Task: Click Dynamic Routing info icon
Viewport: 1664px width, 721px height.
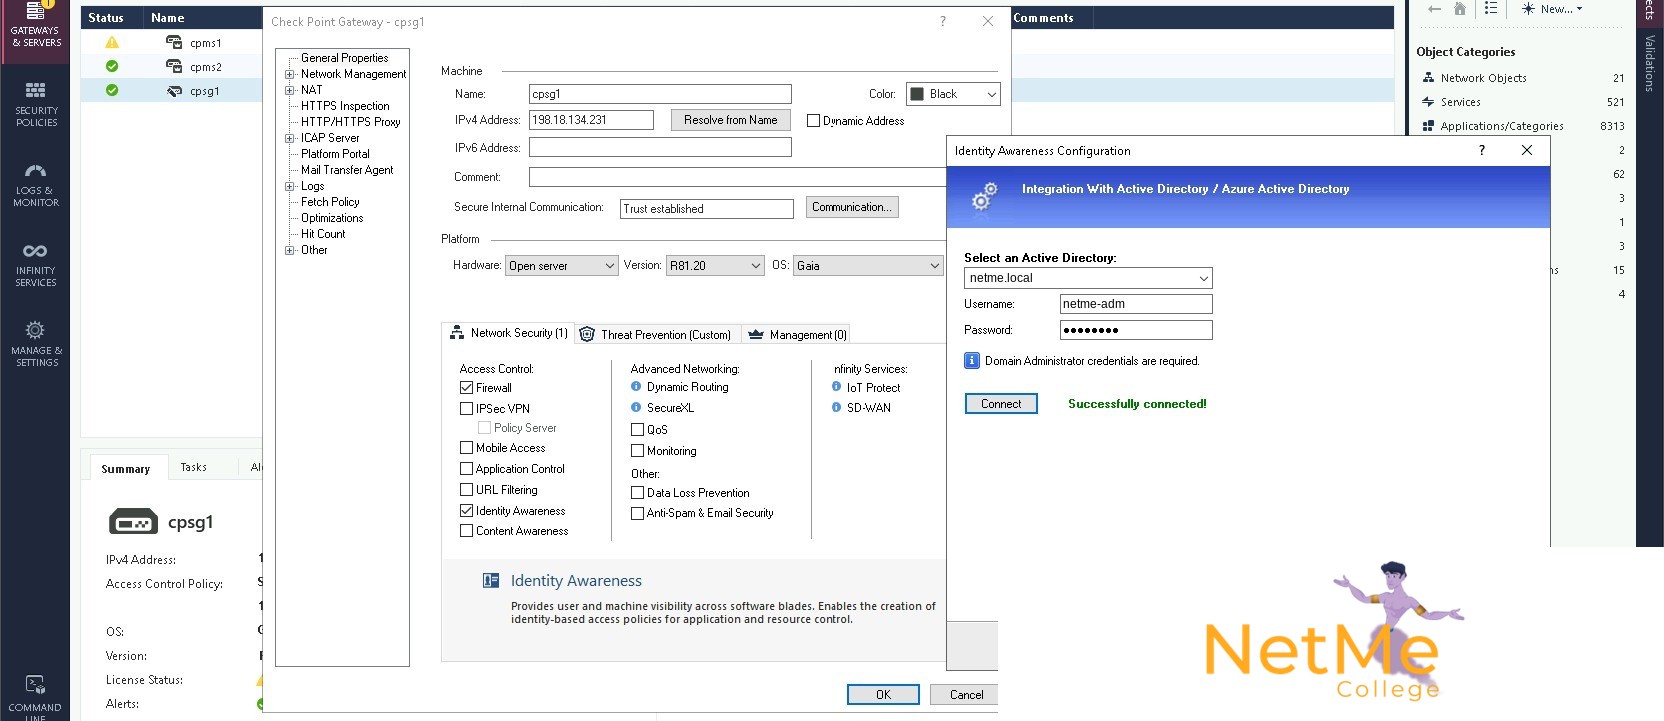Action: (636, 387)
